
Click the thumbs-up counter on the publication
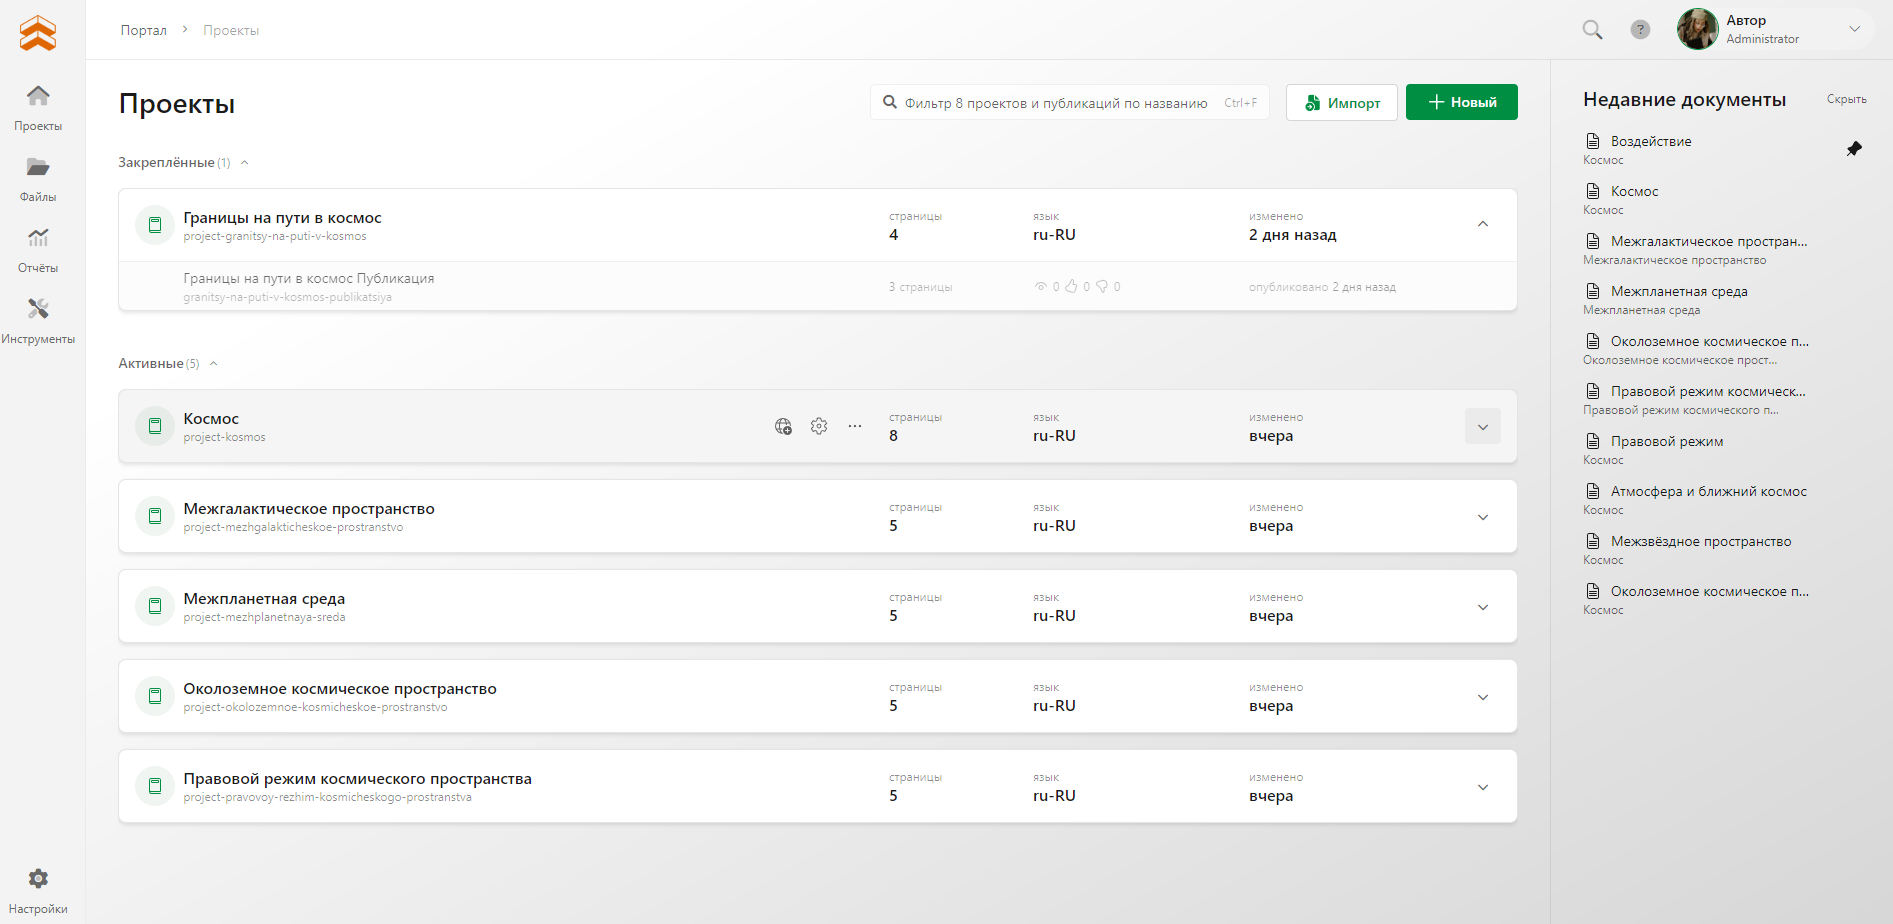tap(1077, 287)
